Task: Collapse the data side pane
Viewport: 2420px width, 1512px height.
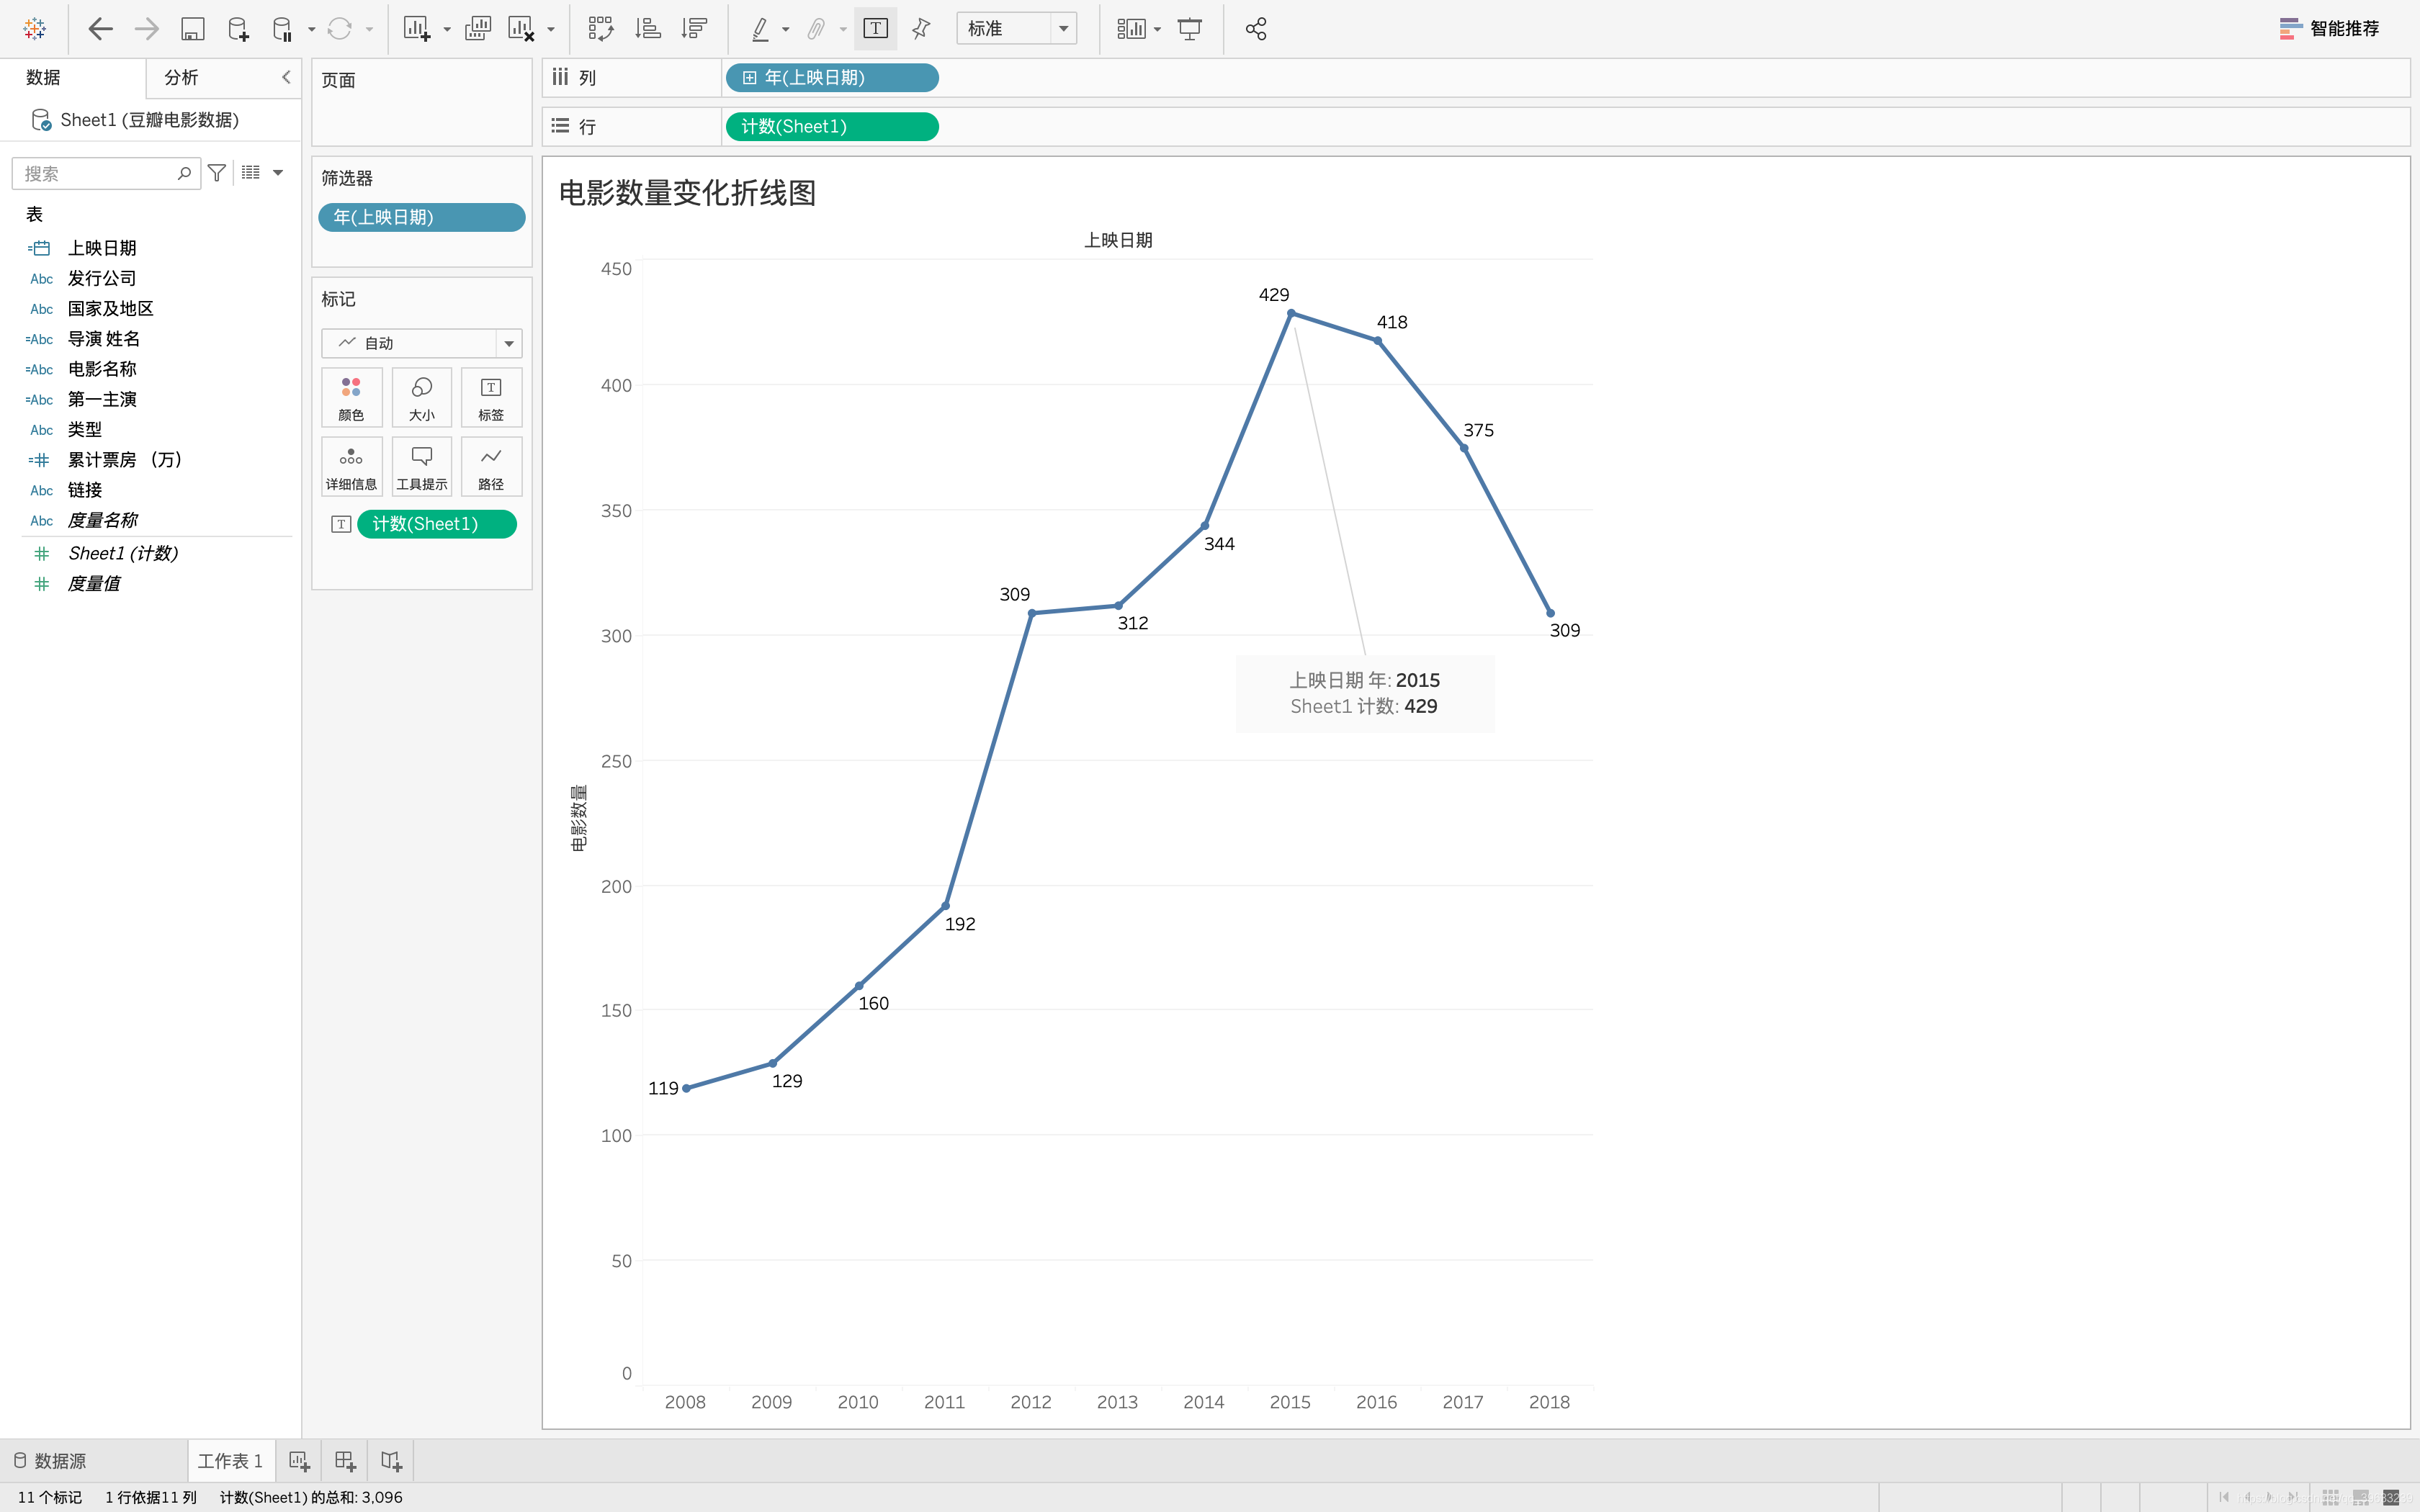Action: click(x=286, y=77)
